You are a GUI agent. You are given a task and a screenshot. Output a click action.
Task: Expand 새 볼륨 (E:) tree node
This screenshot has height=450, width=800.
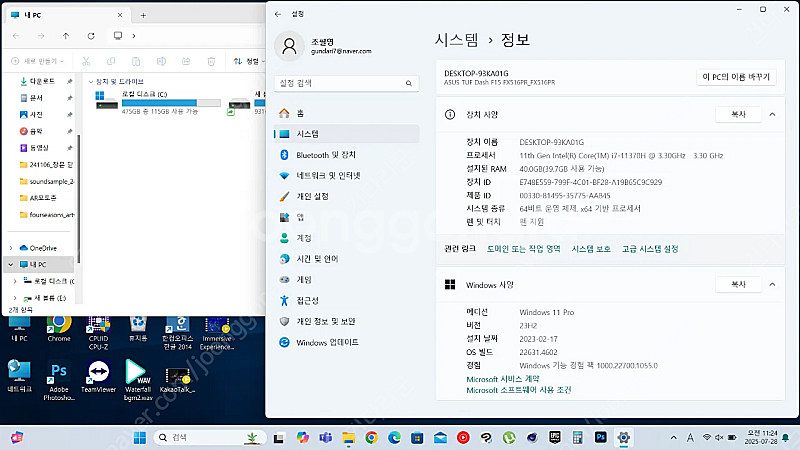[15, 298]
